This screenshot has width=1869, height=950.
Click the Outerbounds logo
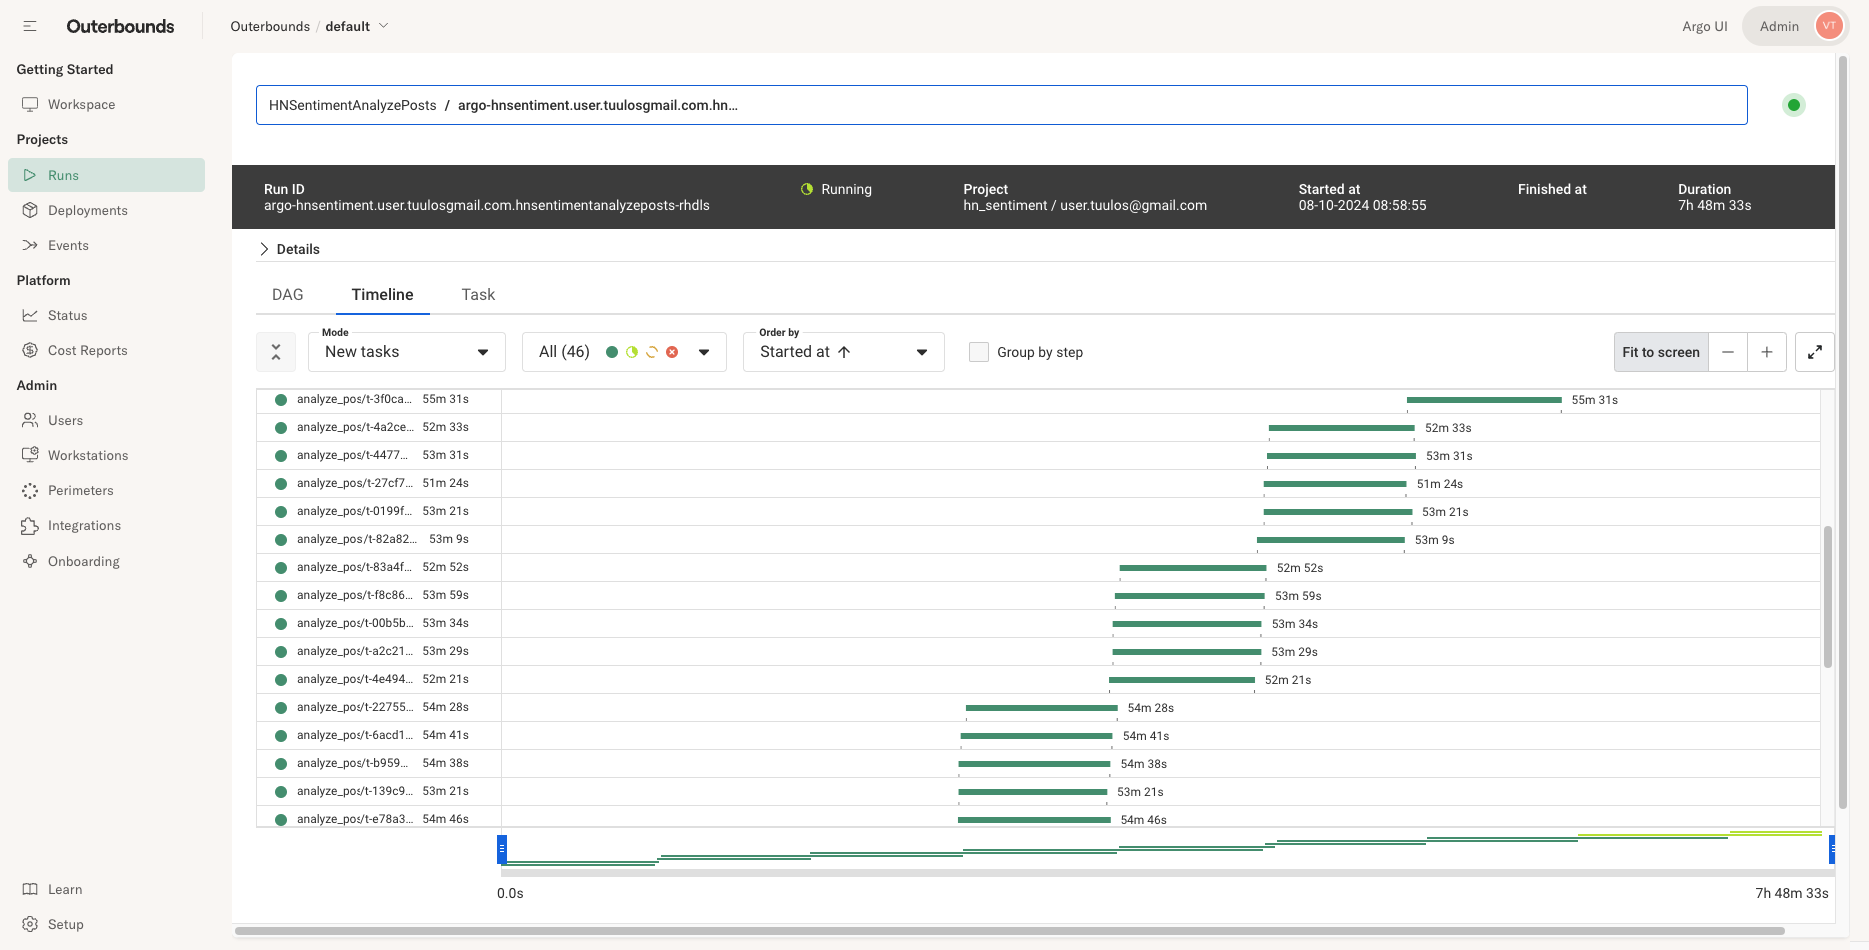coord(120,26)
